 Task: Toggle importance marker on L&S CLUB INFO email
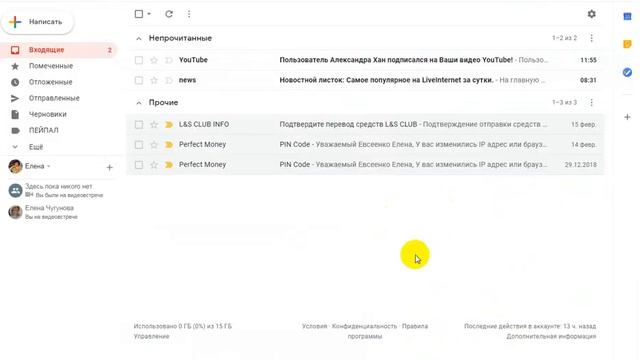click(169, 124)
